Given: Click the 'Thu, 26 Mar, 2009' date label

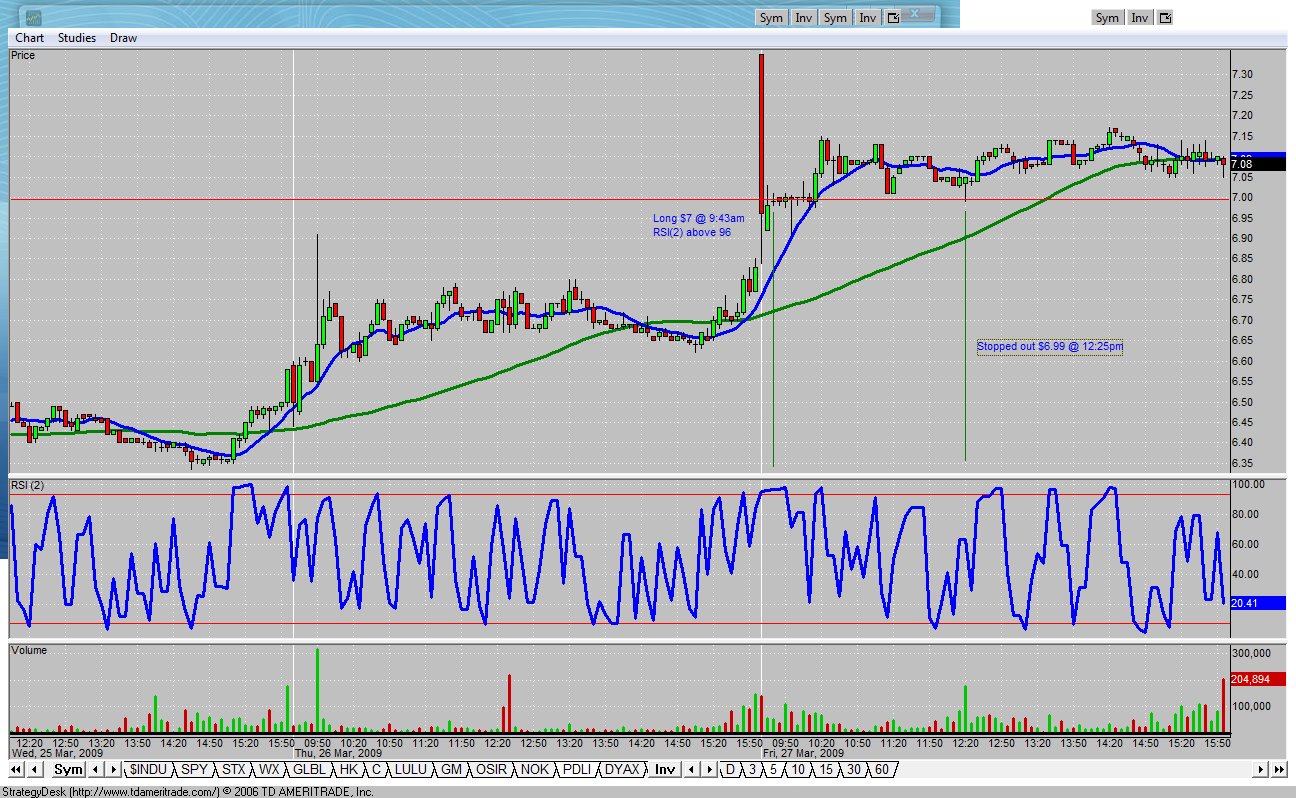Looking at the screenshot, I should pos(338,753).
